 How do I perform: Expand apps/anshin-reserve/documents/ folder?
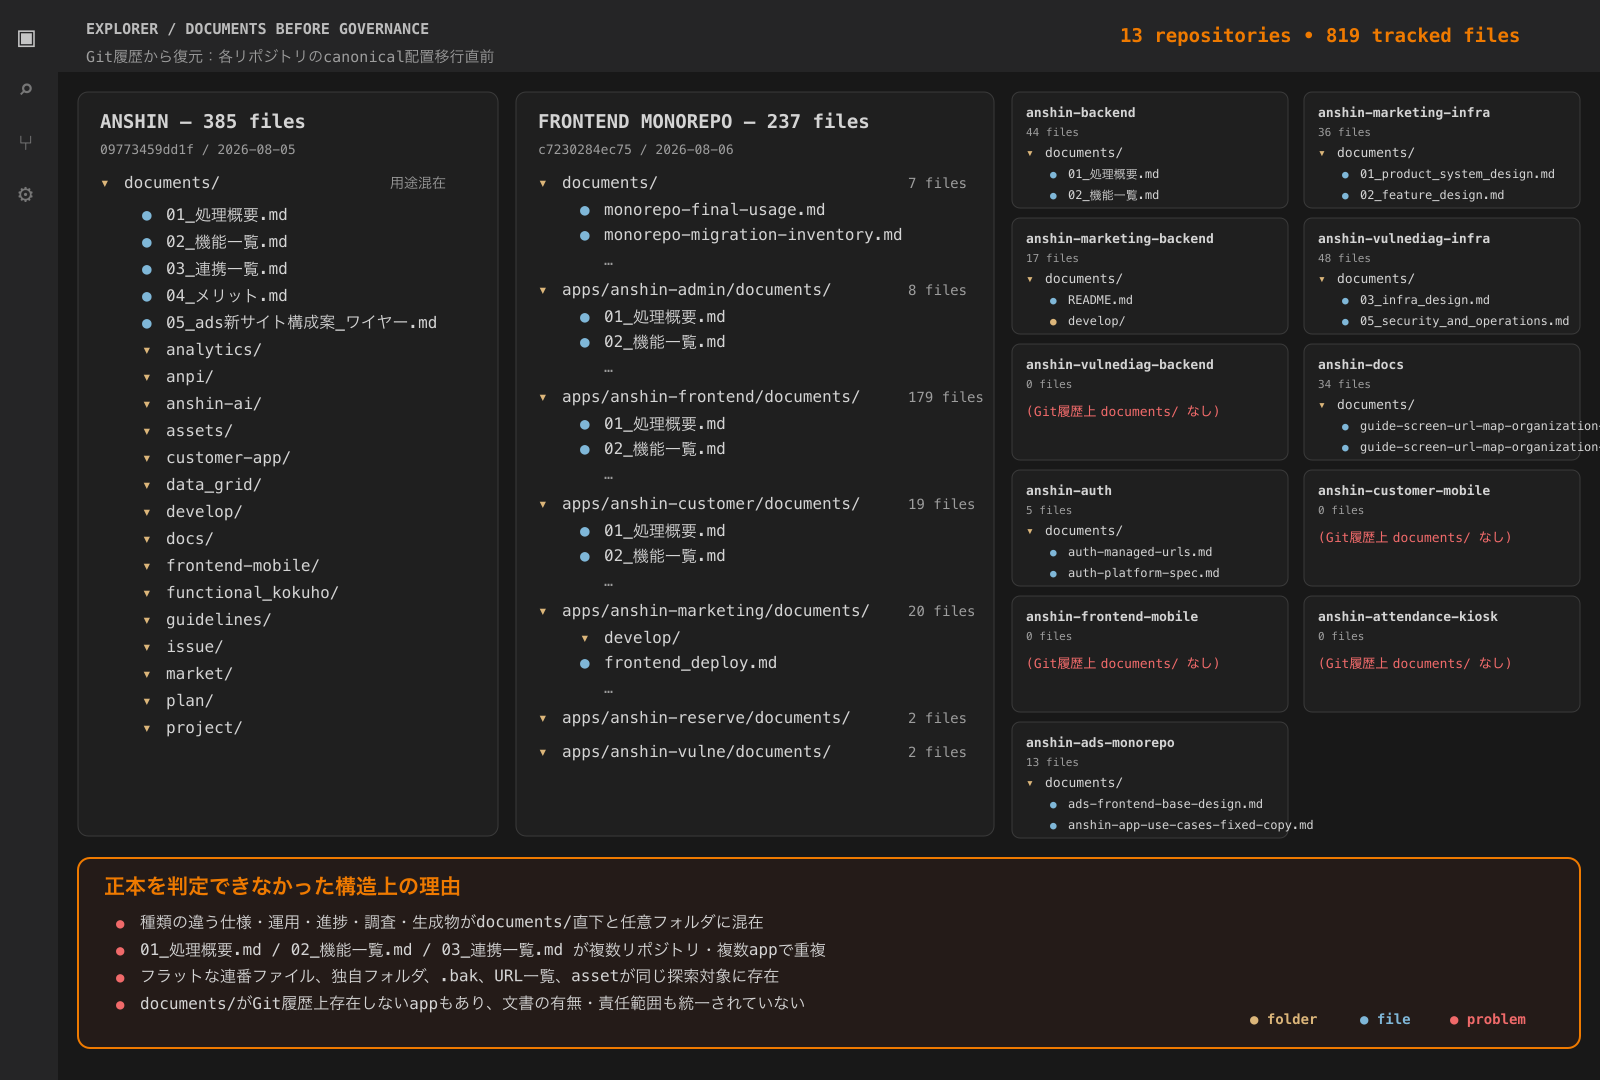coord(543,718)
